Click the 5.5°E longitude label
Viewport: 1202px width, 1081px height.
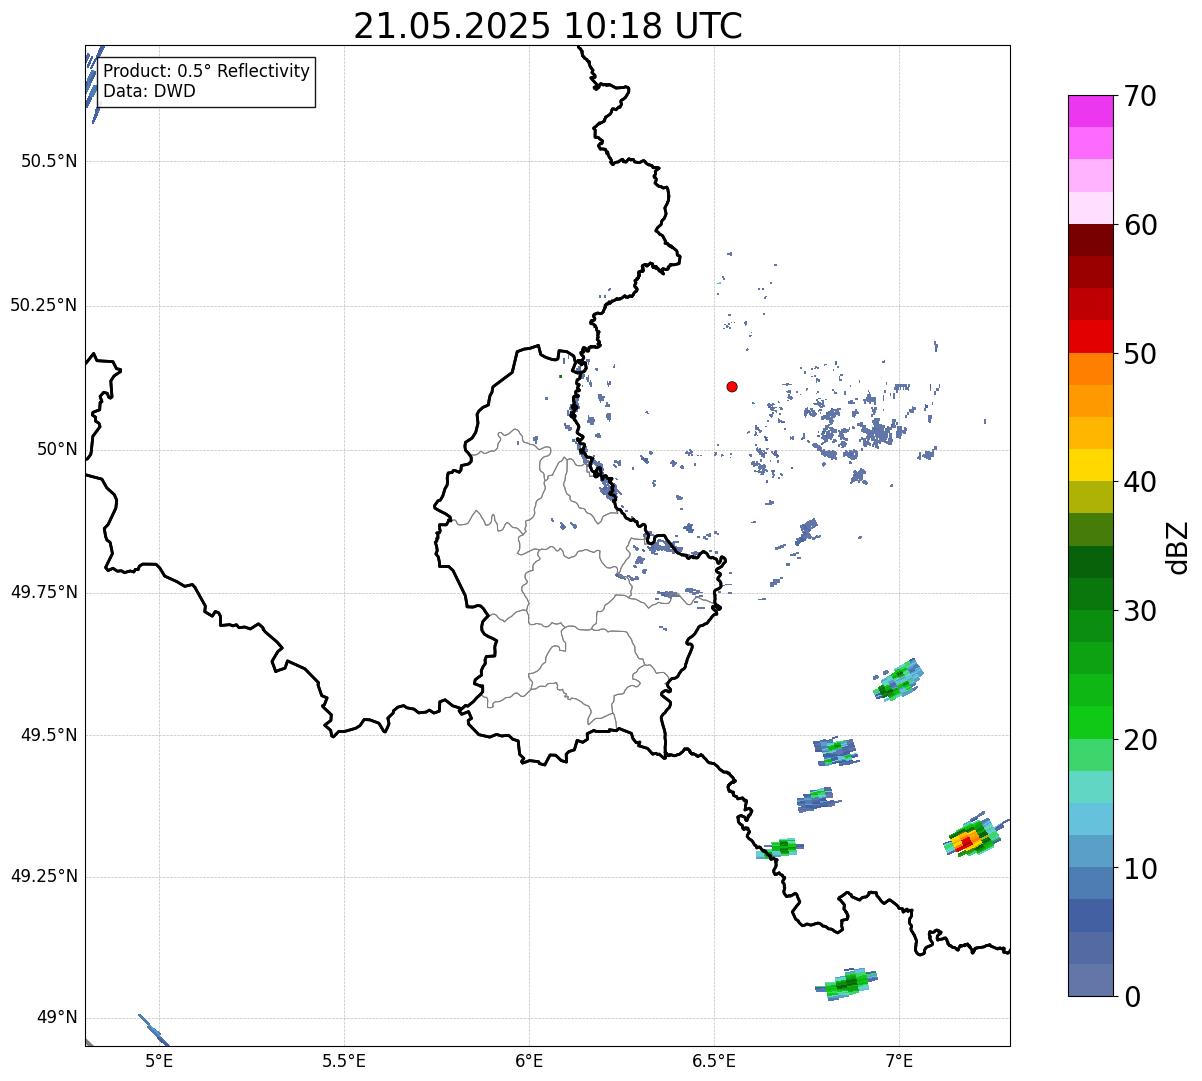click(x=344, y=1060)
